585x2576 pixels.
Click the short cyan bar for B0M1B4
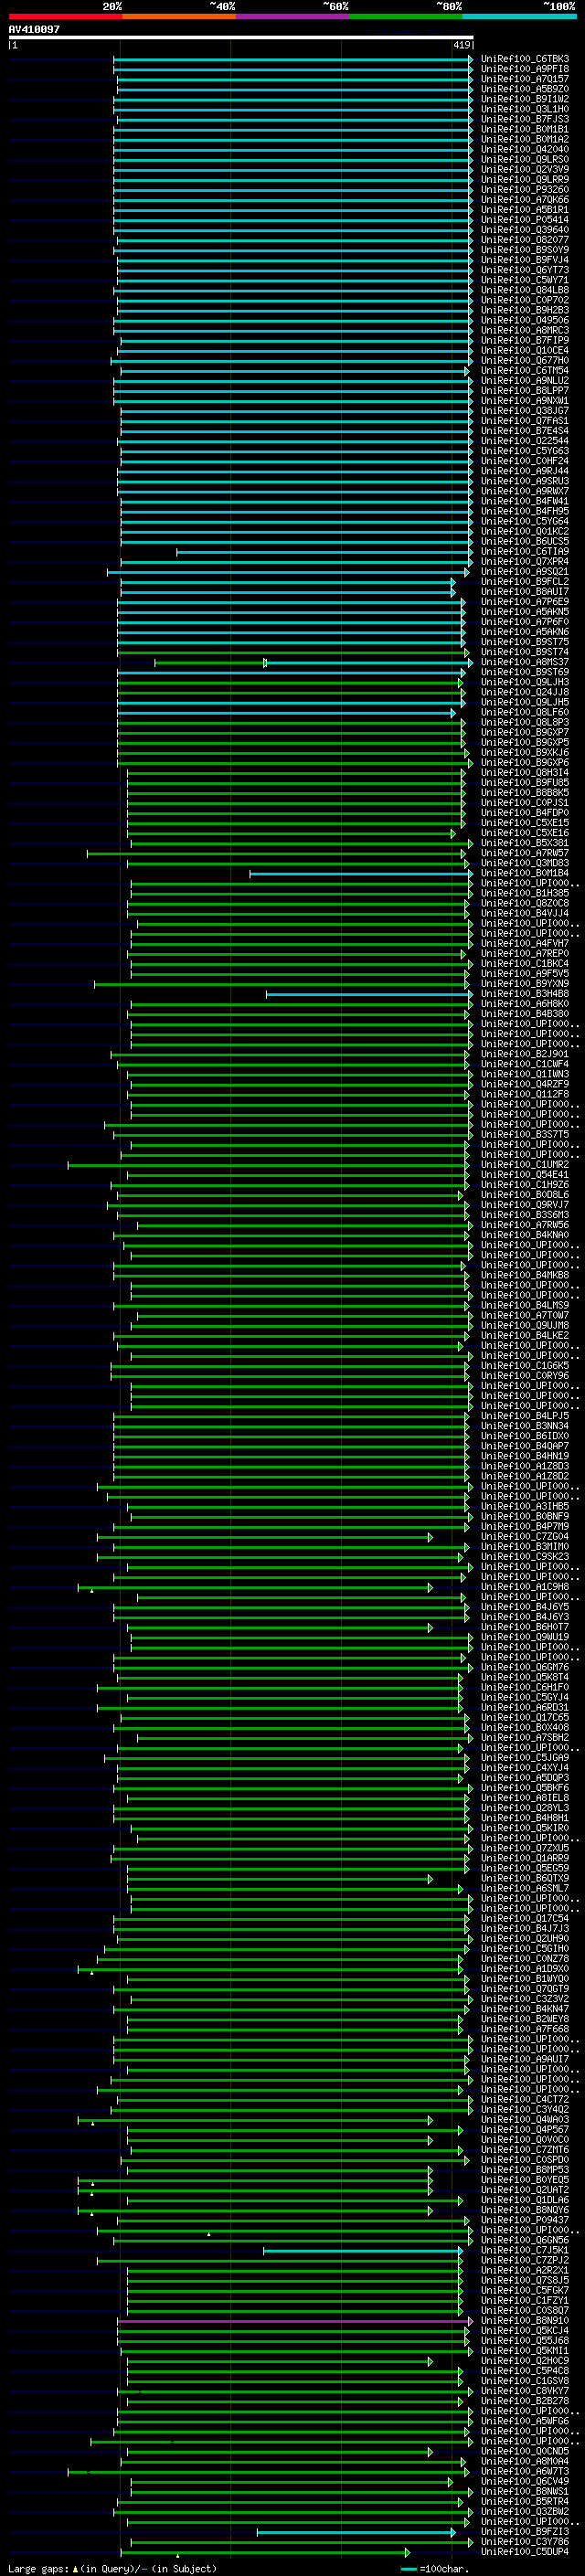[361, 874]
